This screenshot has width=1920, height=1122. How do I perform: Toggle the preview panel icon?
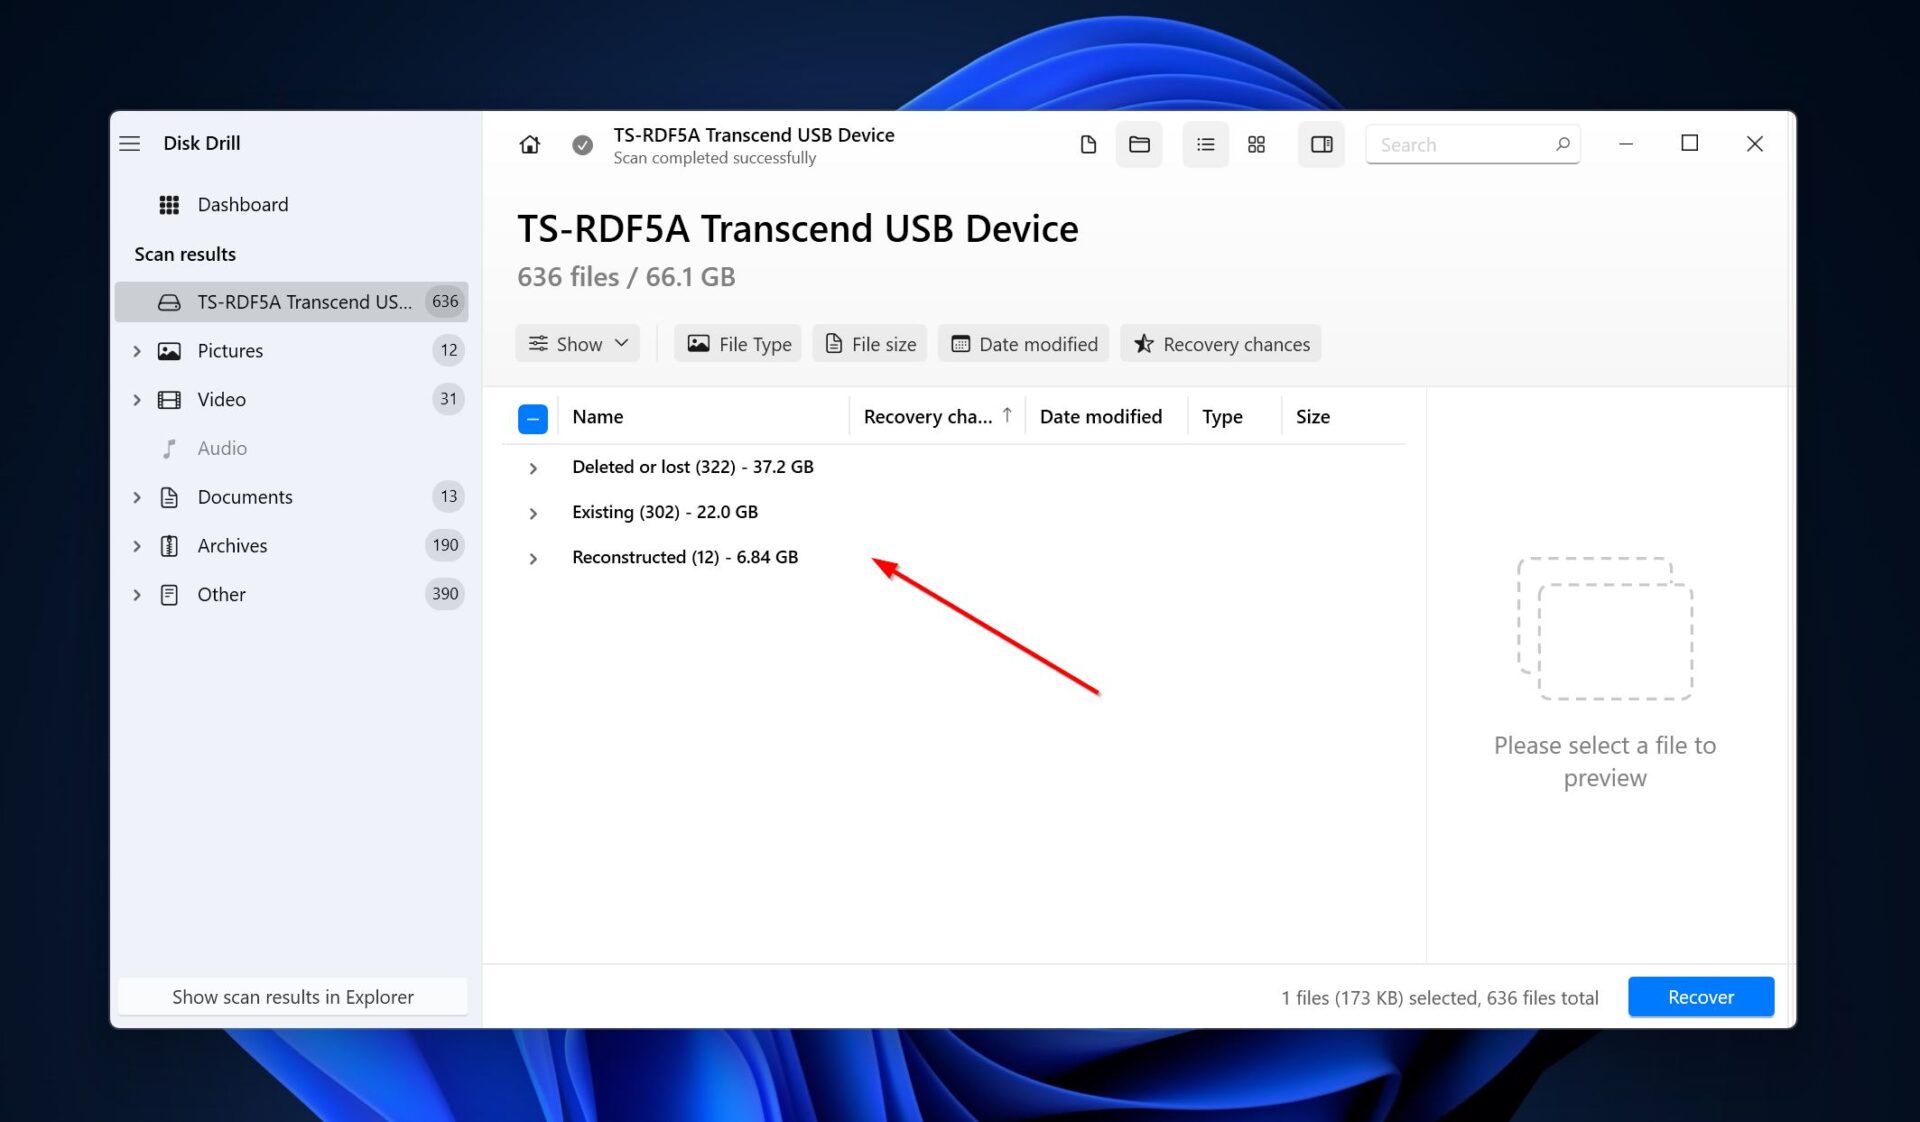click(x=1321, y=145)
